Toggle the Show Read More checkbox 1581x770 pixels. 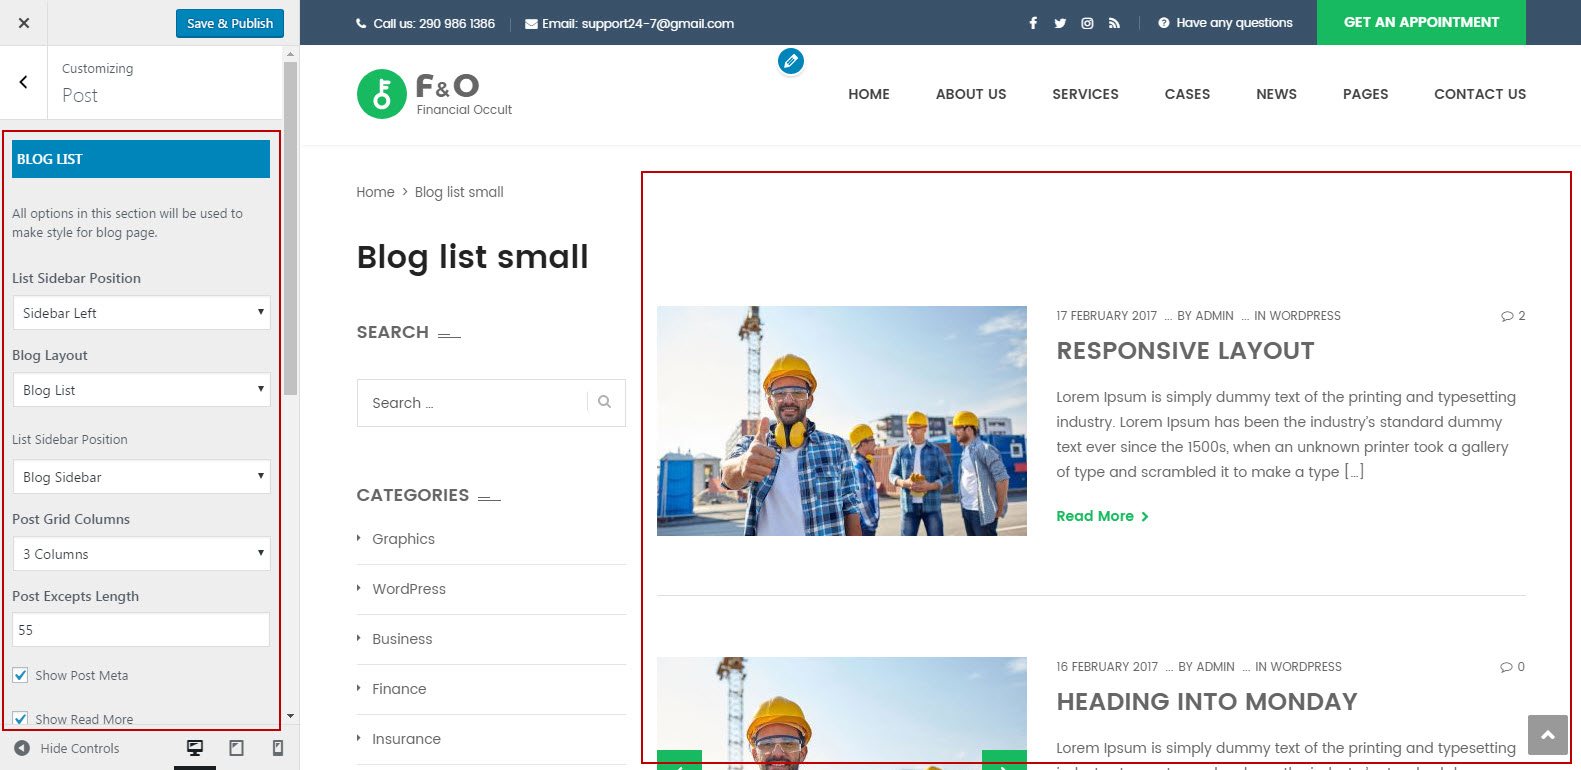tap(20, 718)
